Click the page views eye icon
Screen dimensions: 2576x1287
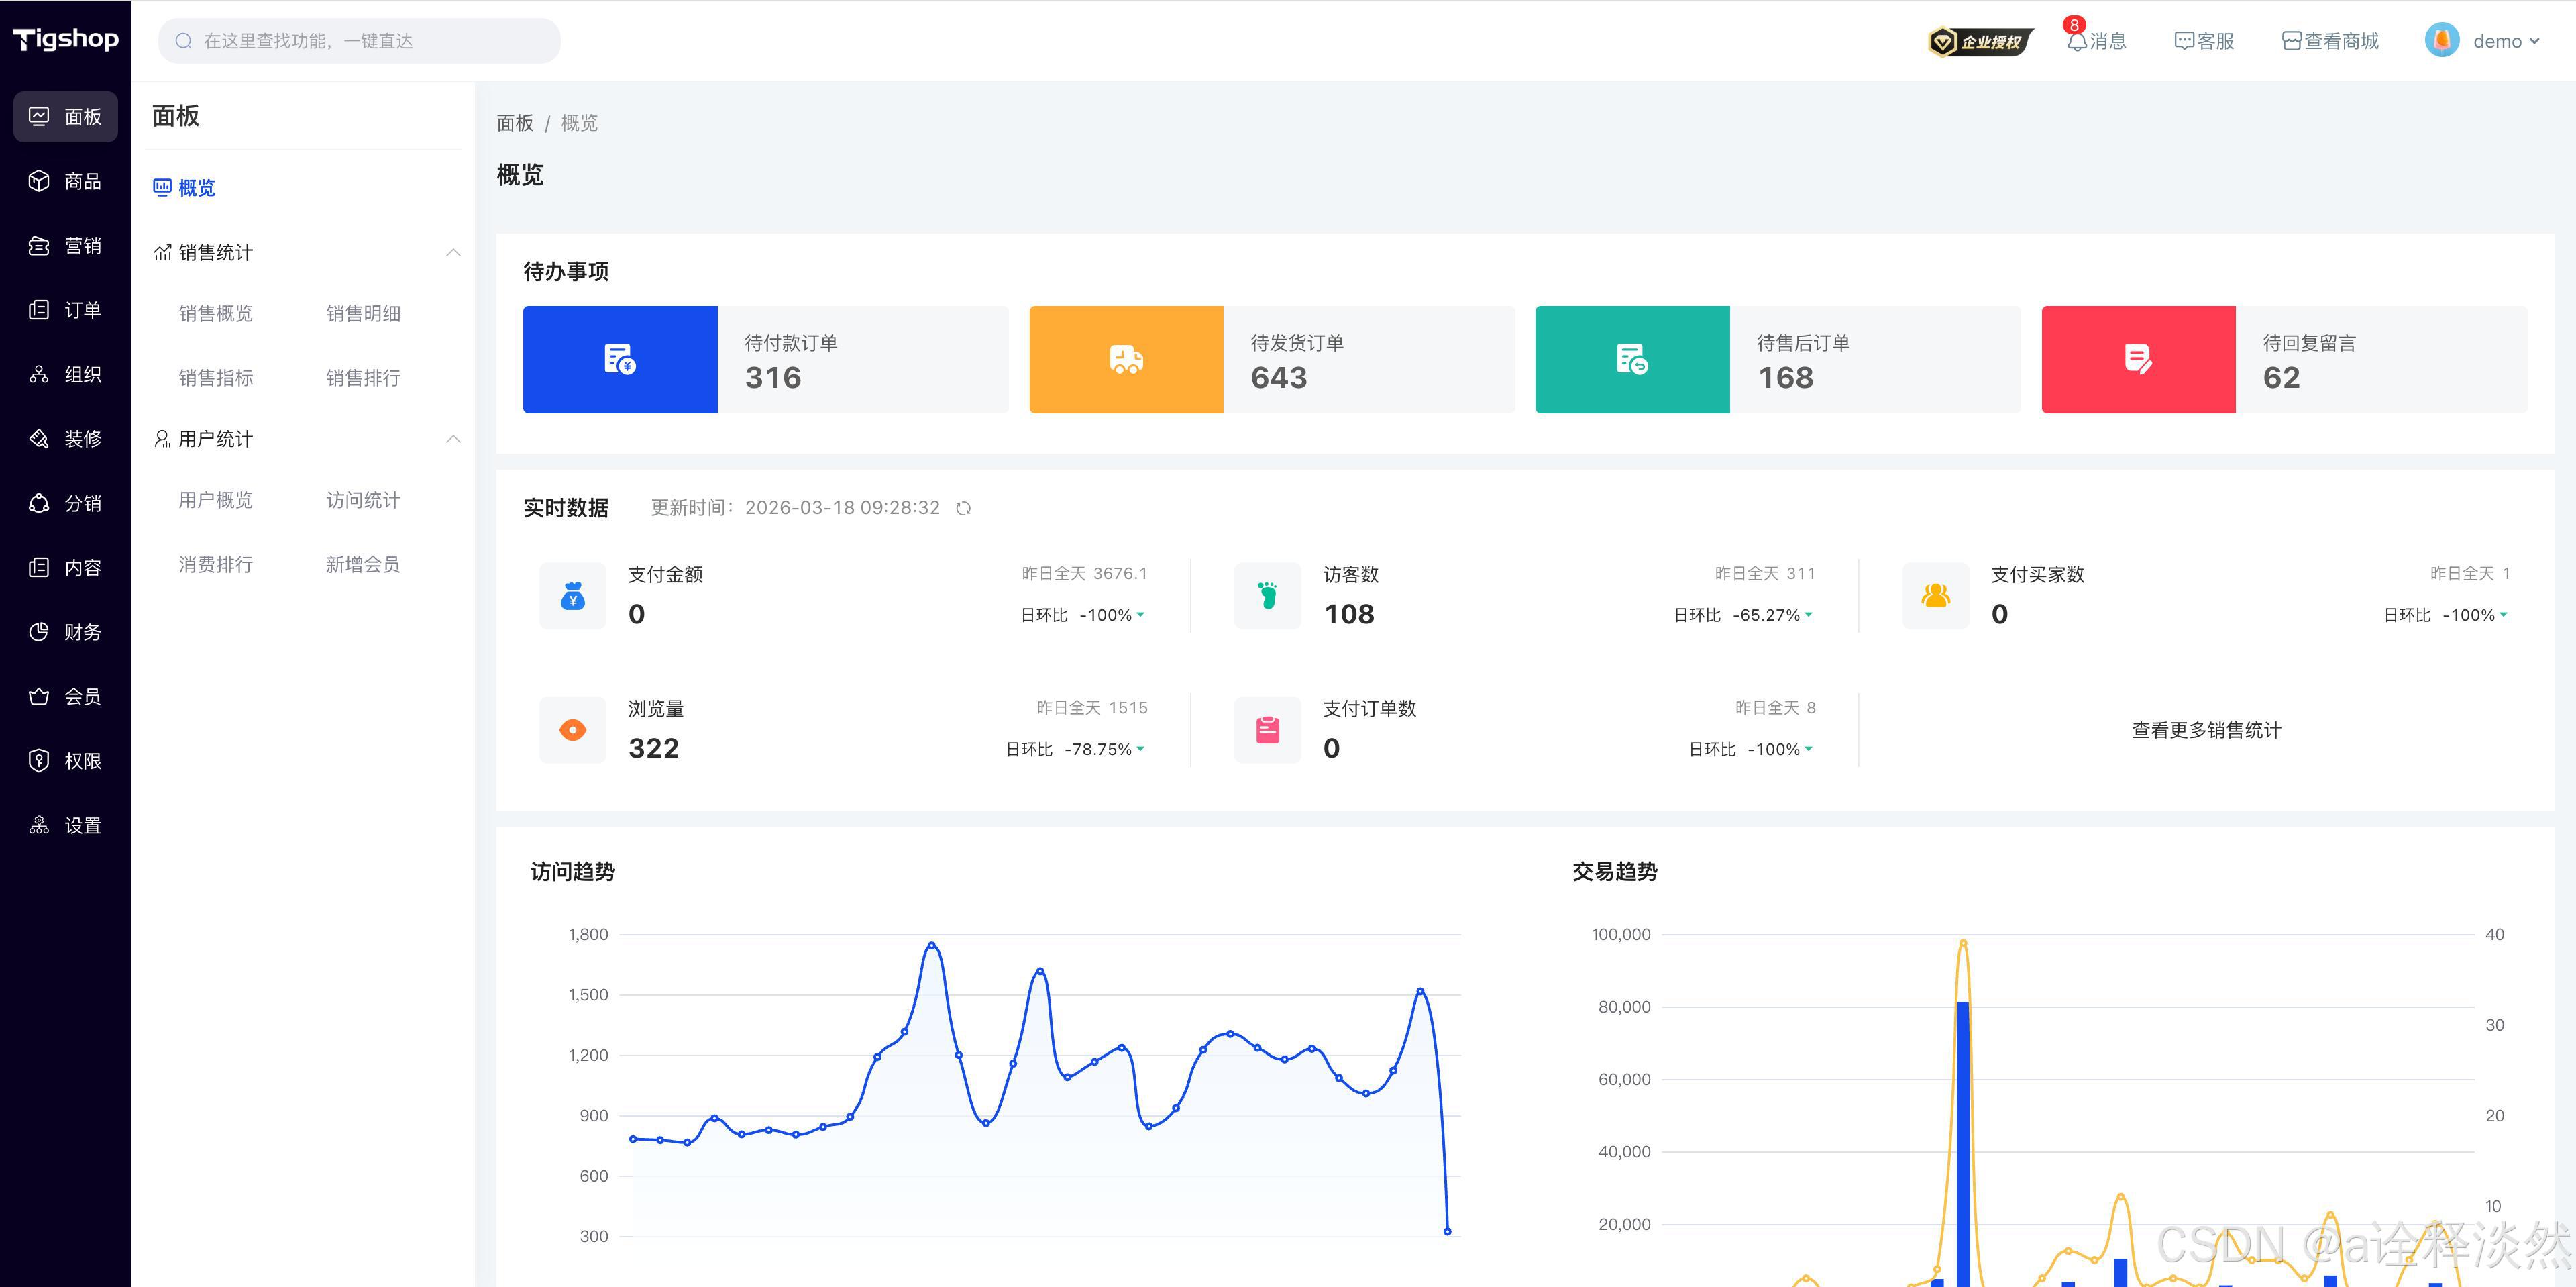point(573,730)
